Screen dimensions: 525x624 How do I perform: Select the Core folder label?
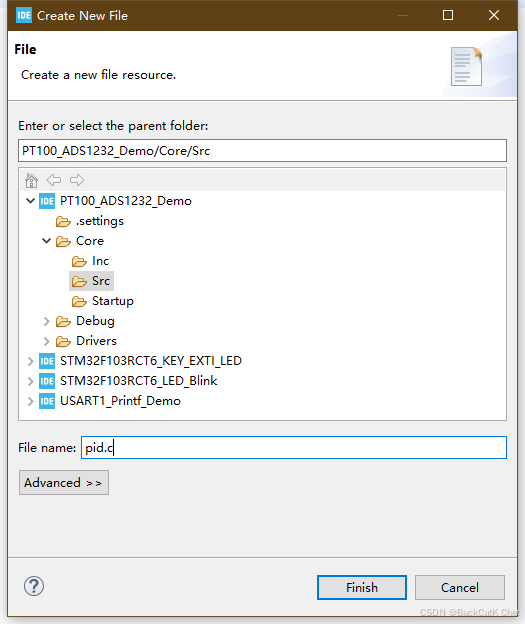(90, 241)
